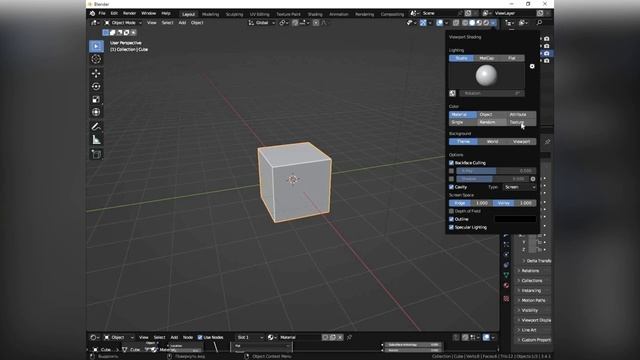Image resolution: width=640 pixels, height=360 pixels.
Task: Click outliner search magnifier icon
Action: tap(539, 23)
